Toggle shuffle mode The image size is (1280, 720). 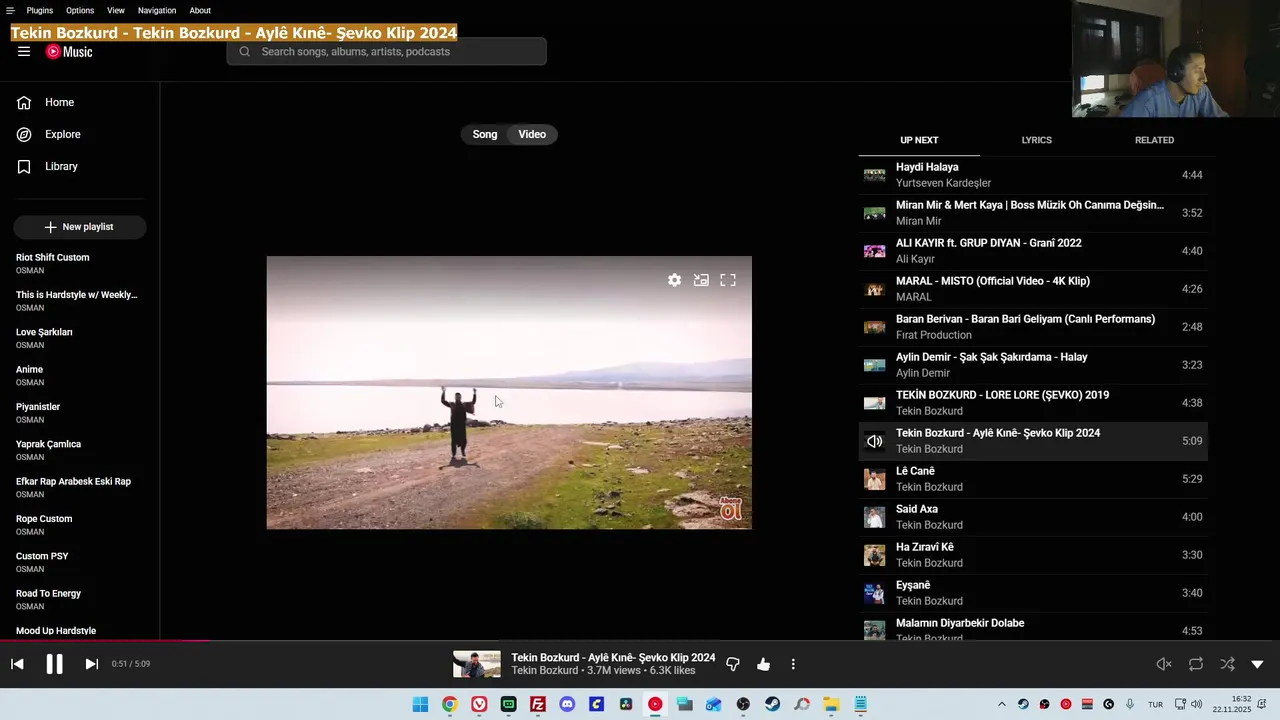pos(1227,664)
